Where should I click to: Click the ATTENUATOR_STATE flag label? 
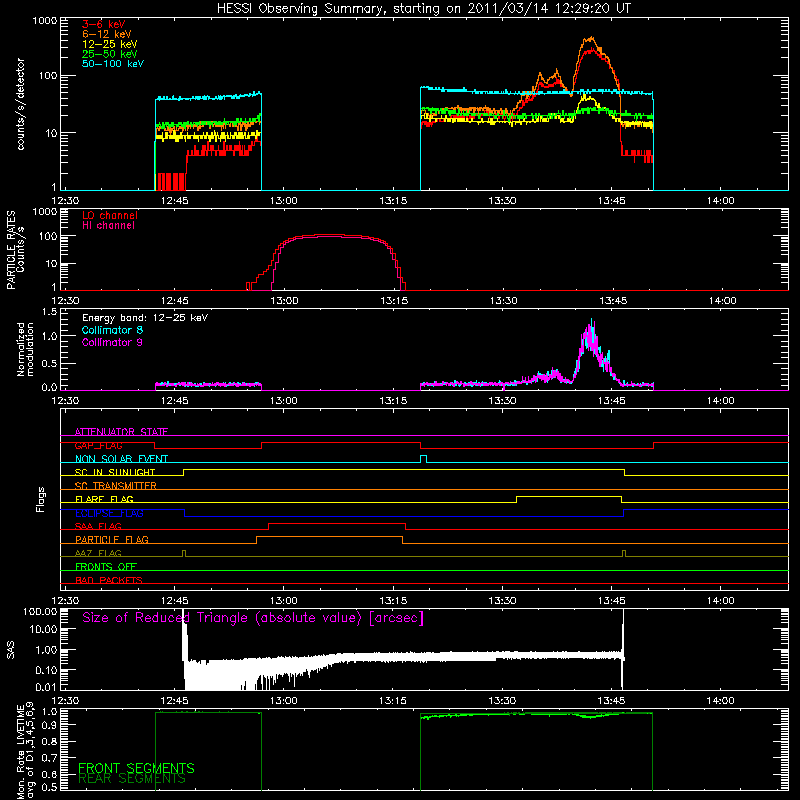[x=121, y=432]
